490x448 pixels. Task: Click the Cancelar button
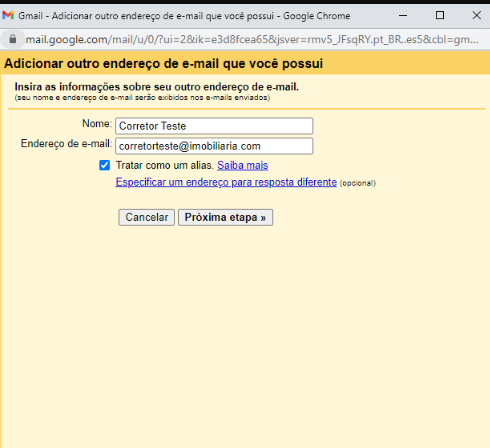click(x=147, y=217)
